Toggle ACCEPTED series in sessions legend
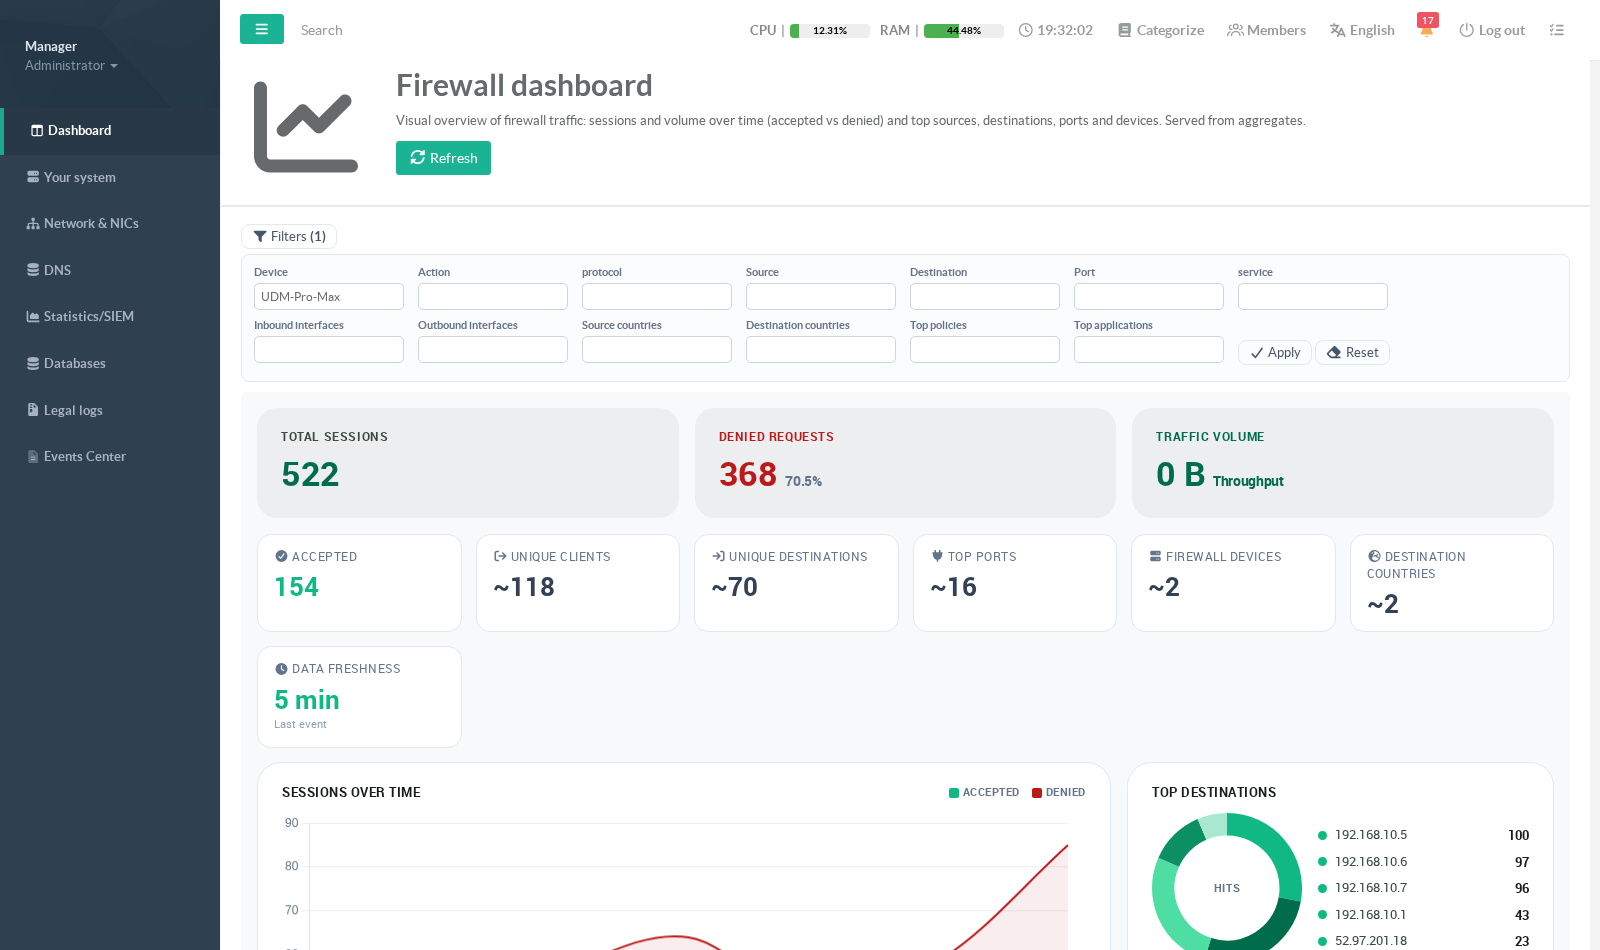 984,792
